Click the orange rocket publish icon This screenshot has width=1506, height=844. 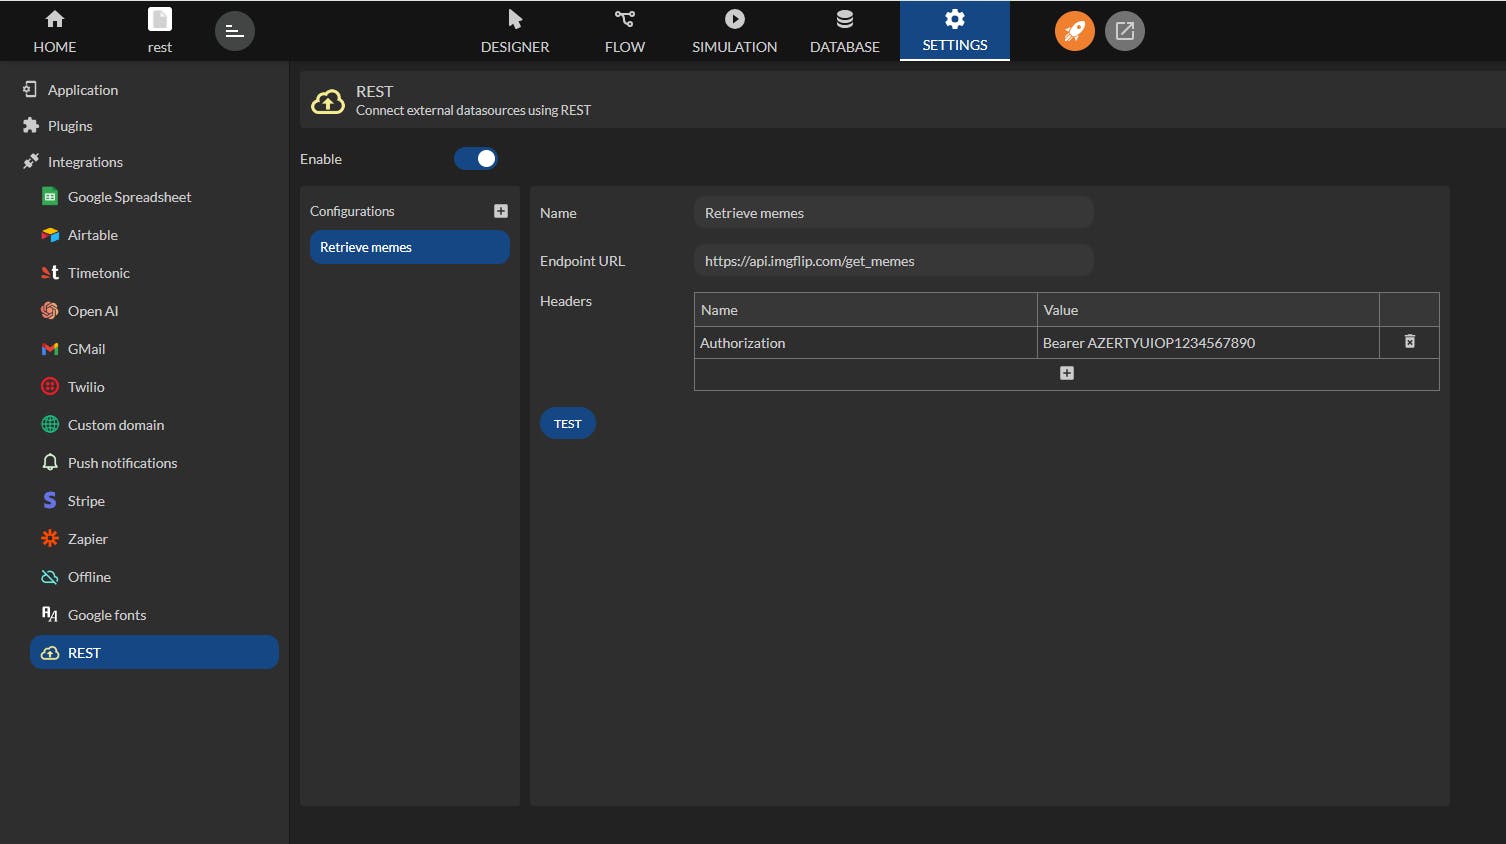(1075, 31)
